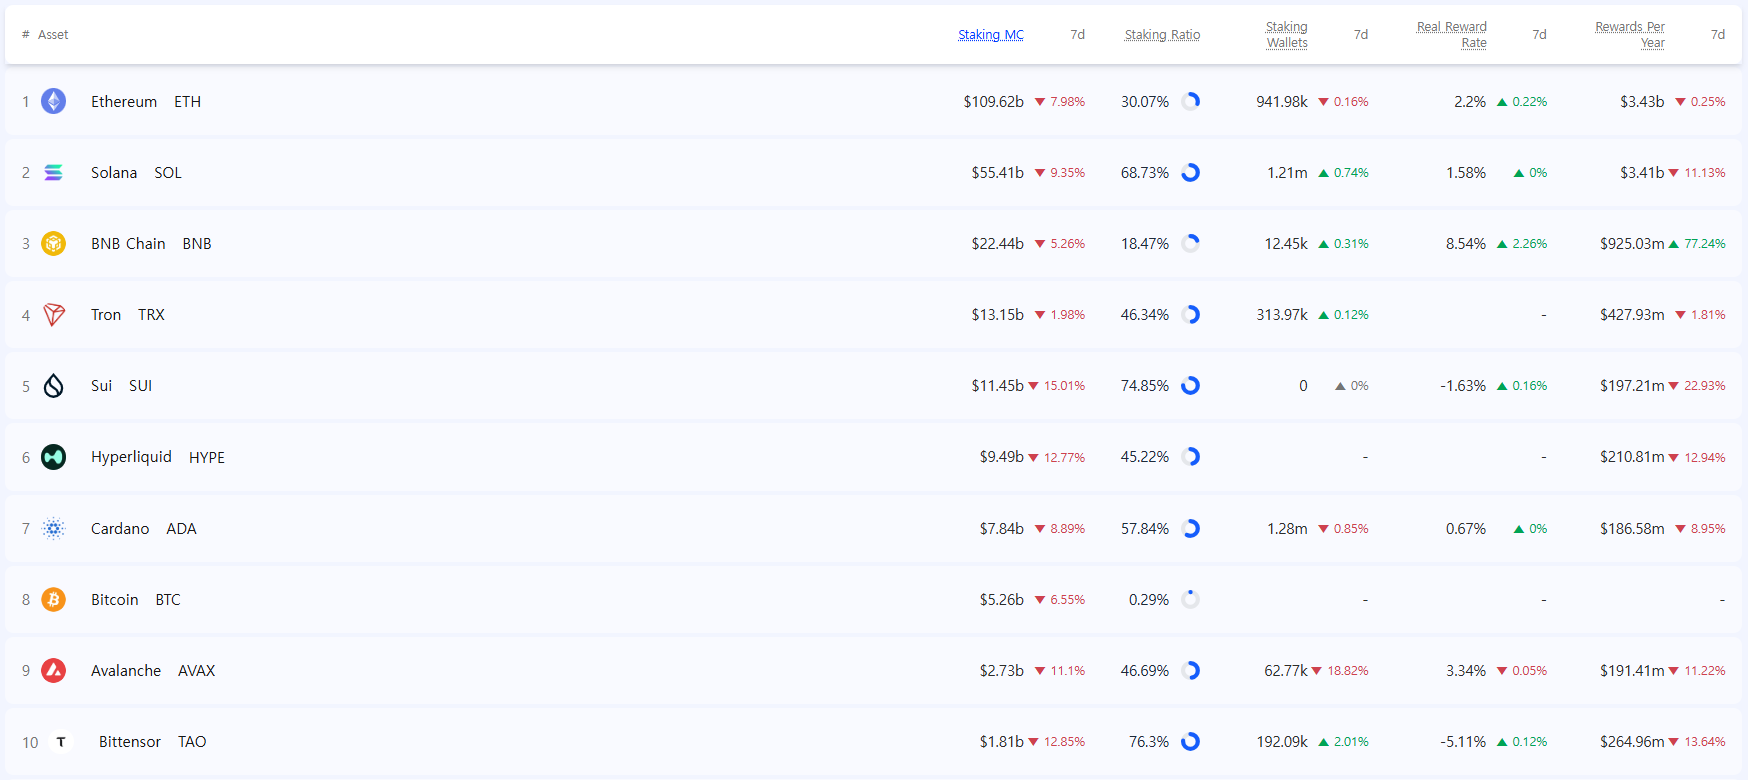This screenshot has height=780, width=1748.
Task: Click the Asset column header
Action: (53, 35)
